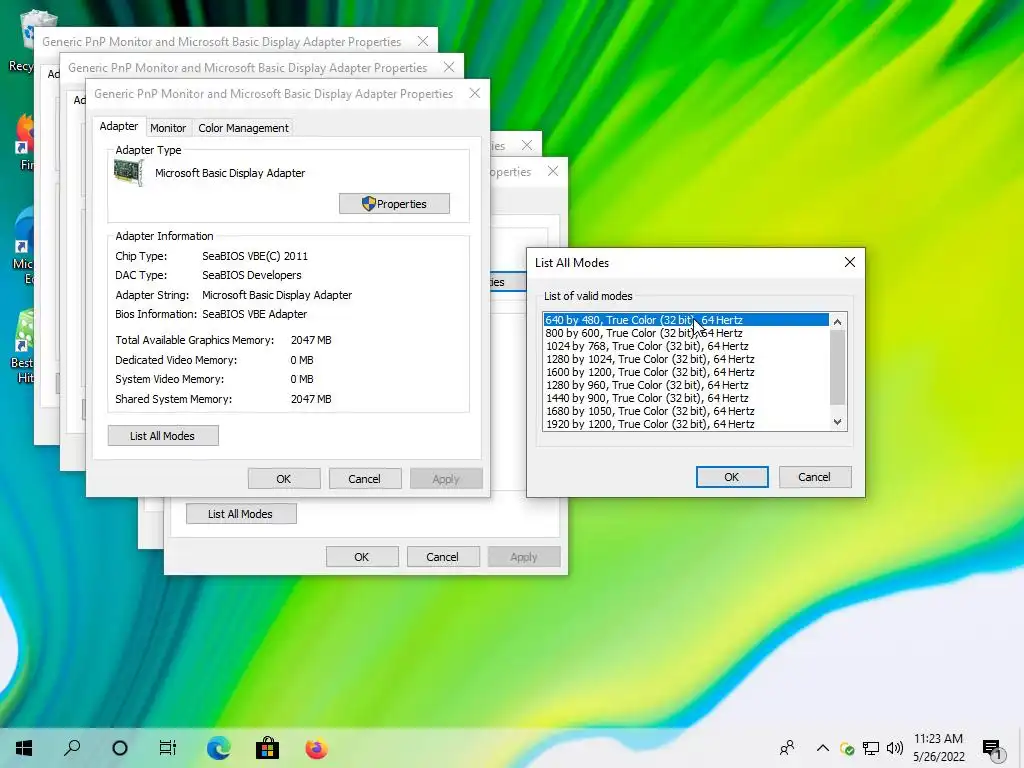Click Total Available Graphics Memory 2047 MB
The height and width of the screenshot is (768, 1024).
[311, 340]
